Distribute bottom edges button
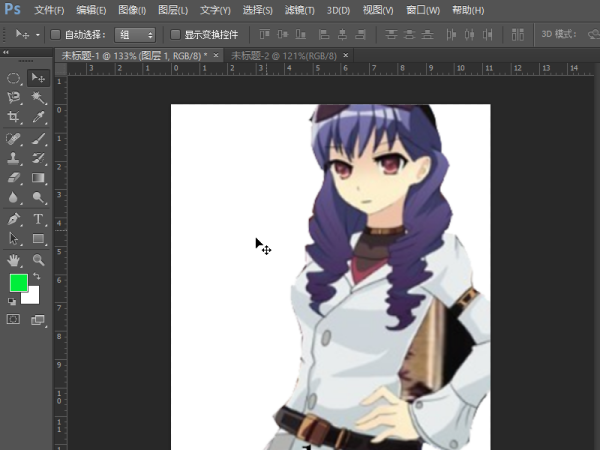The height and width of the screenshot is (450, 600). pos(427,34)
